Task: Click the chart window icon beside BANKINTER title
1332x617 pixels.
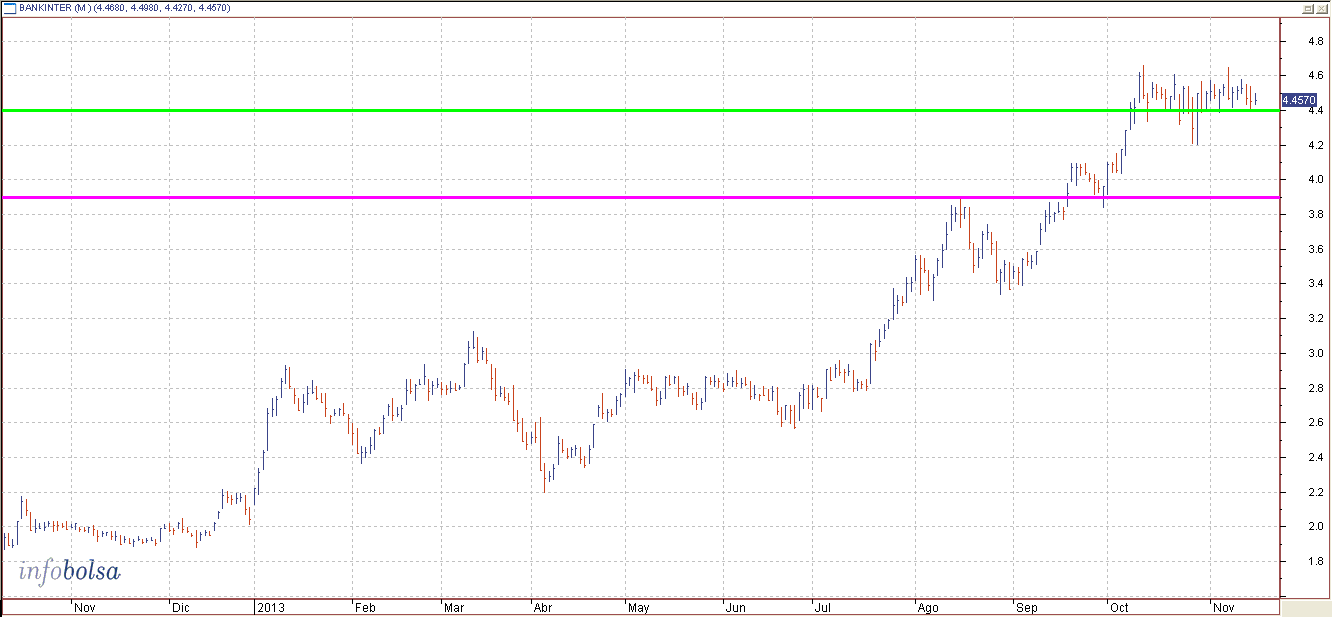Action: (9, 8)
